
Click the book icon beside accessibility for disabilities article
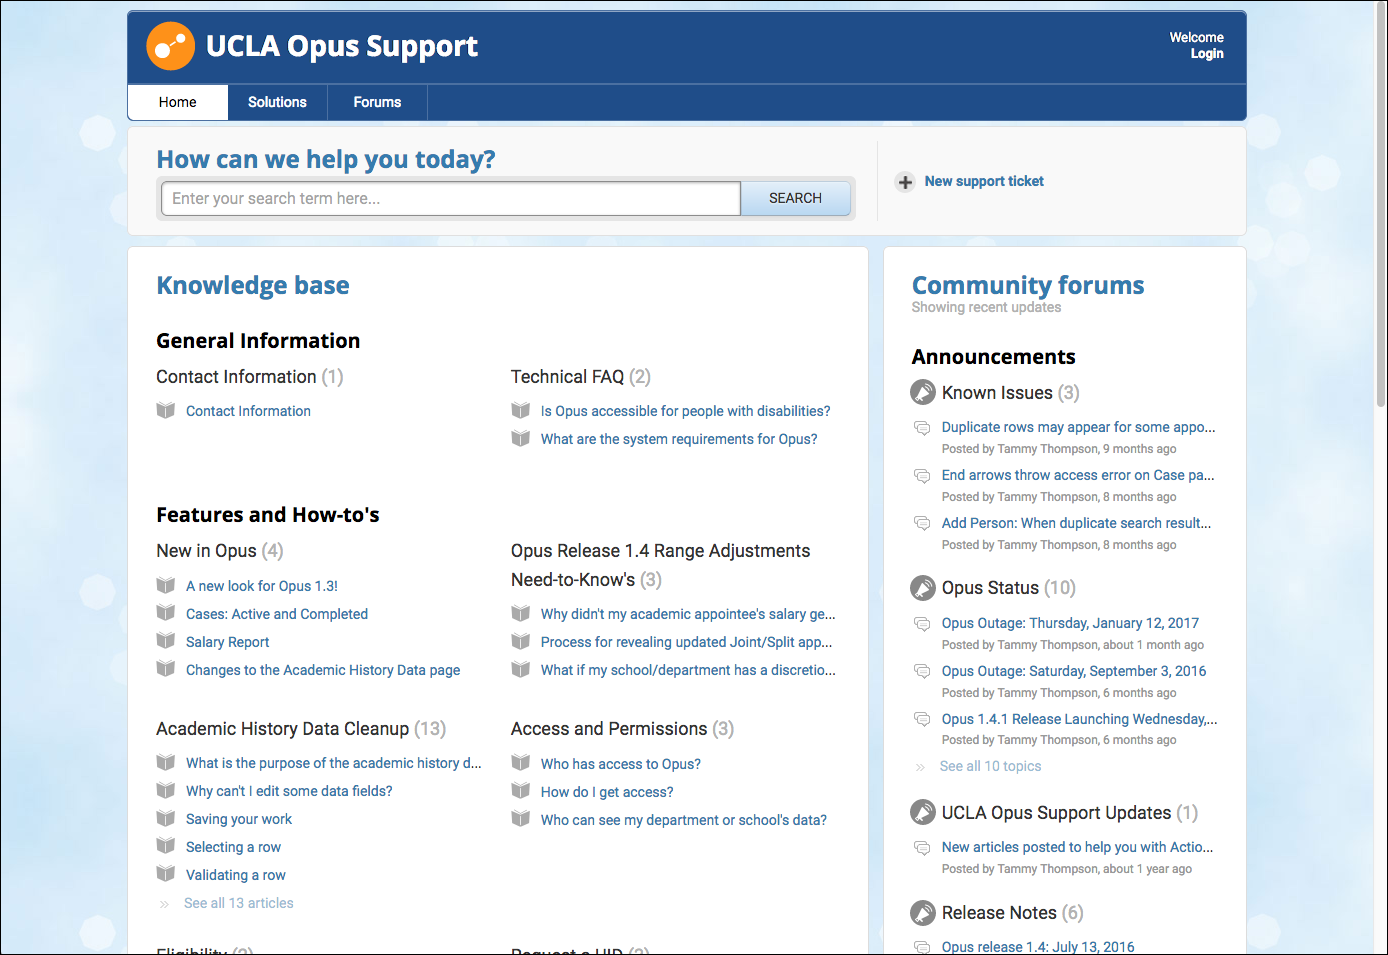(520, 410)
